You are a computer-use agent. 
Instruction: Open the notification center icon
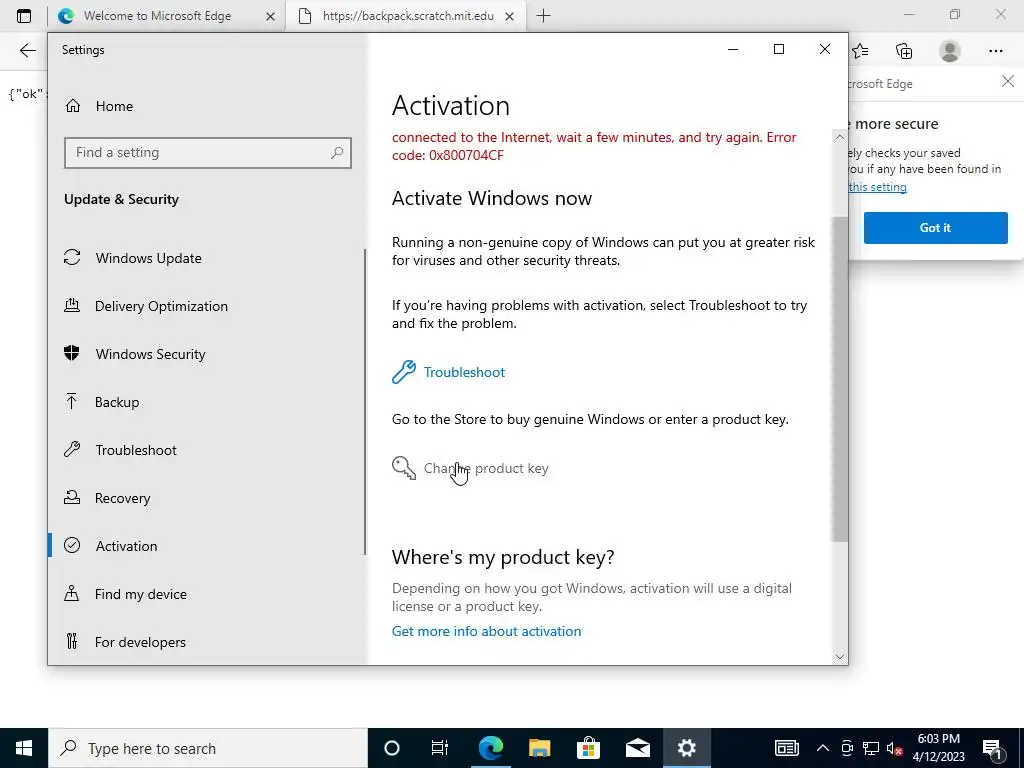point(992,748)
